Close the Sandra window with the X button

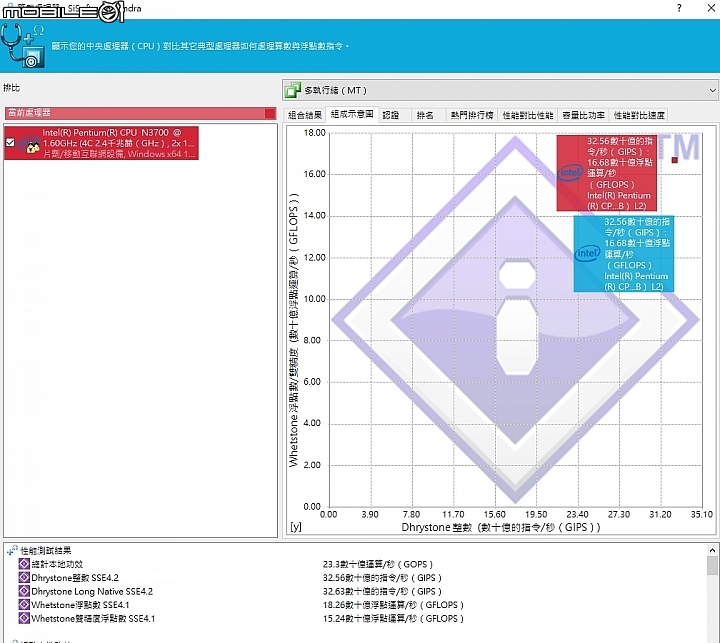tap(711, 8)
